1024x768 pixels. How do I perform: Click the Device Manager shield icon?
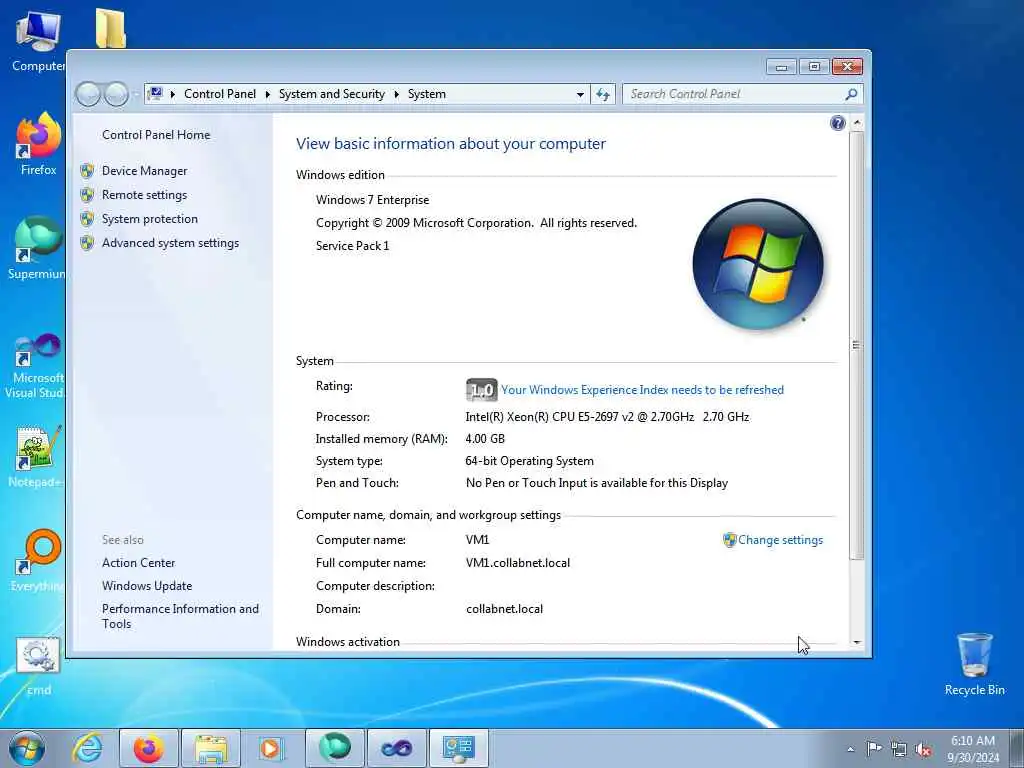87,171
